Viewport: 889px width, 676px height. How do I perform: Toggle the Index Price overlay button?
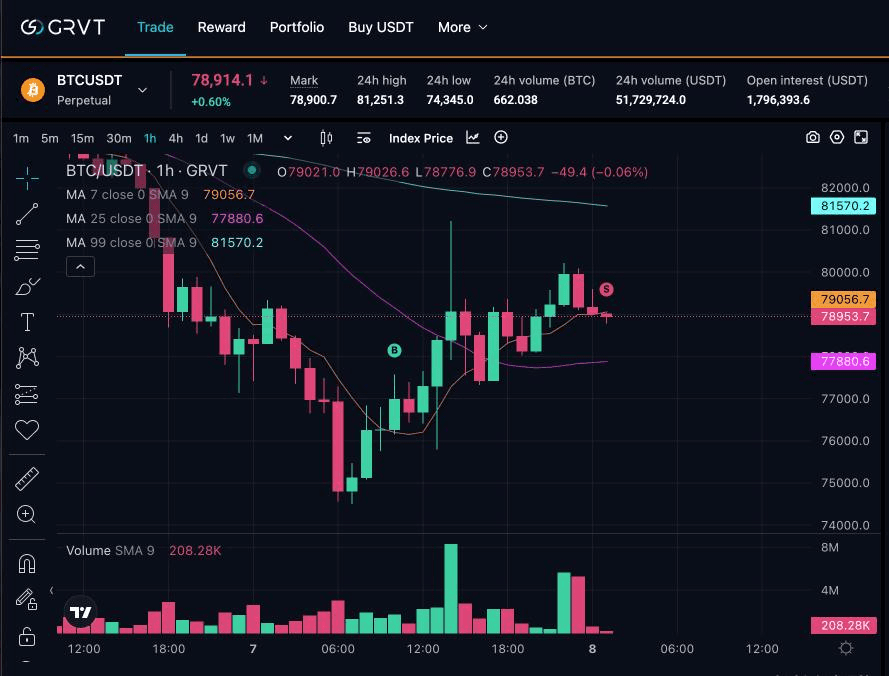421,138
